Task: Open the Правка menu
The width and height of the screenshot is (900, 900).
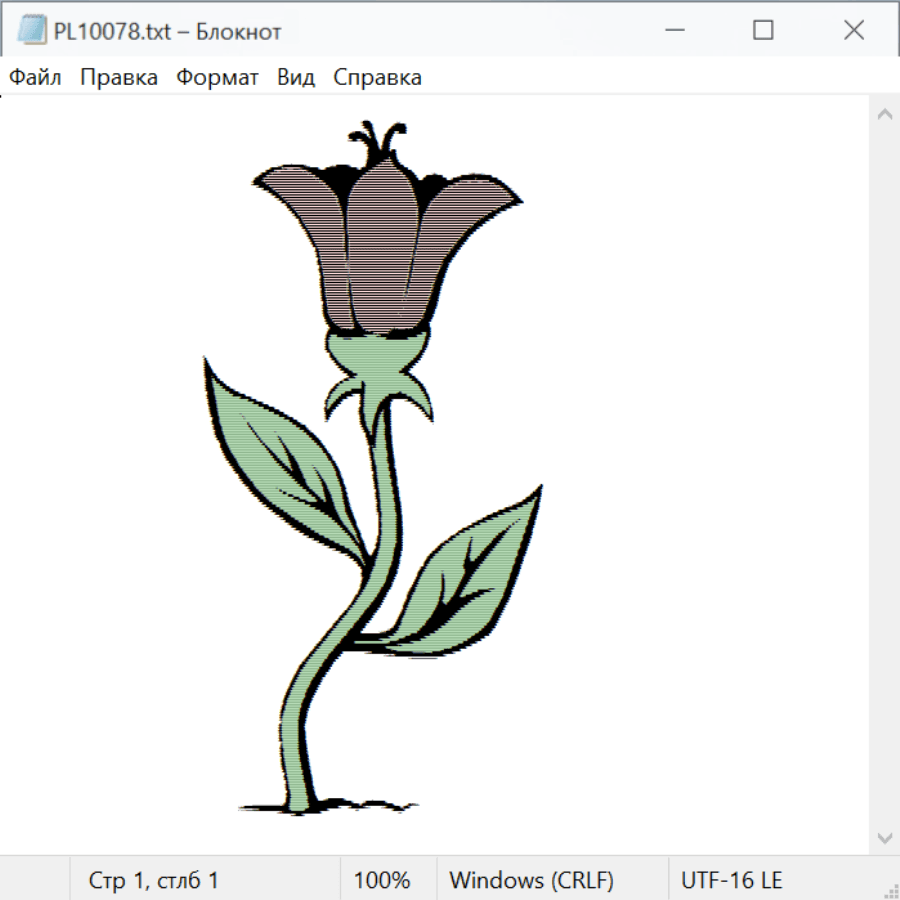Action: [119, 78]
